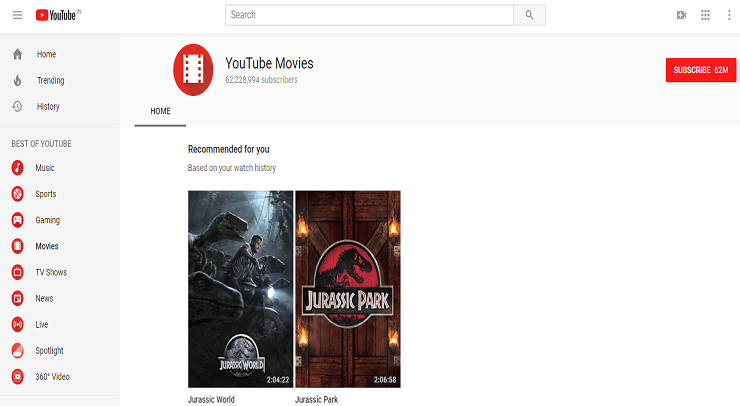Subscribe to YouTube Movies channel
Viewport: 740px width, 406px height.
[701, 70]
